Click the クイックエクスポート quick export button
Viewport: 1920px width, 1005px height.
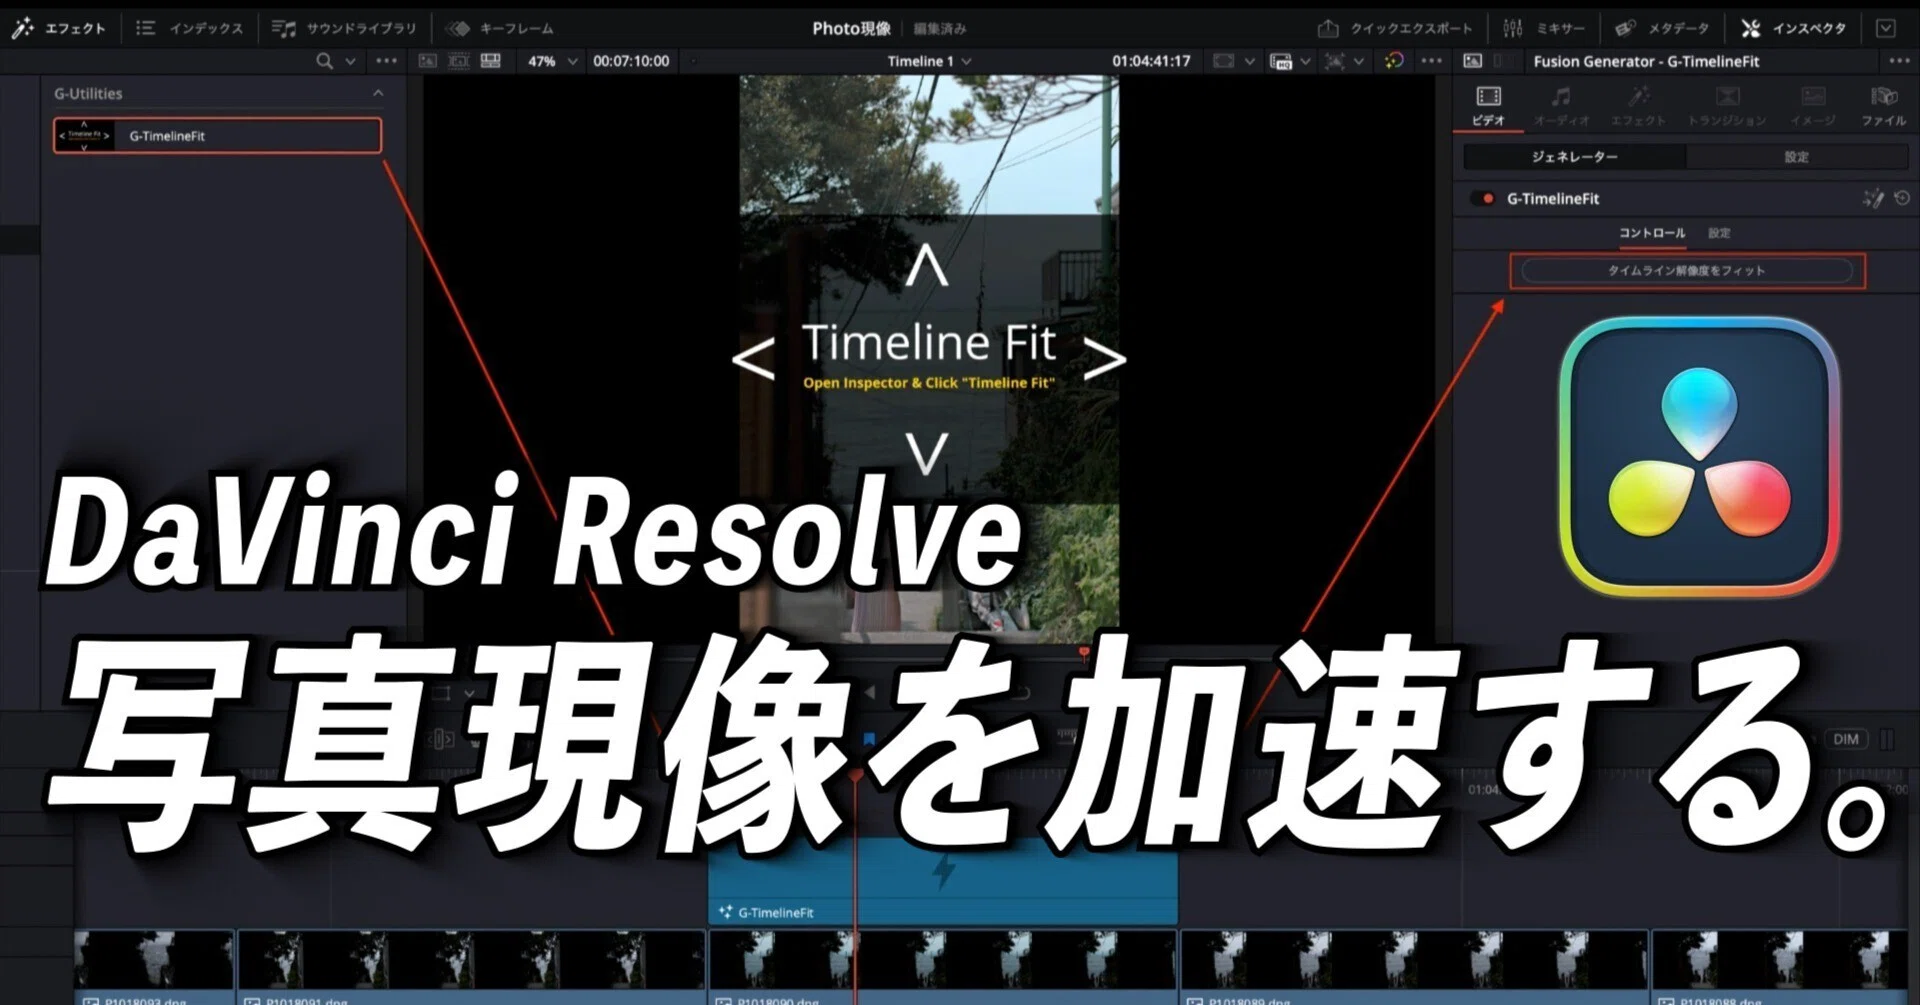pos(1395,28)
